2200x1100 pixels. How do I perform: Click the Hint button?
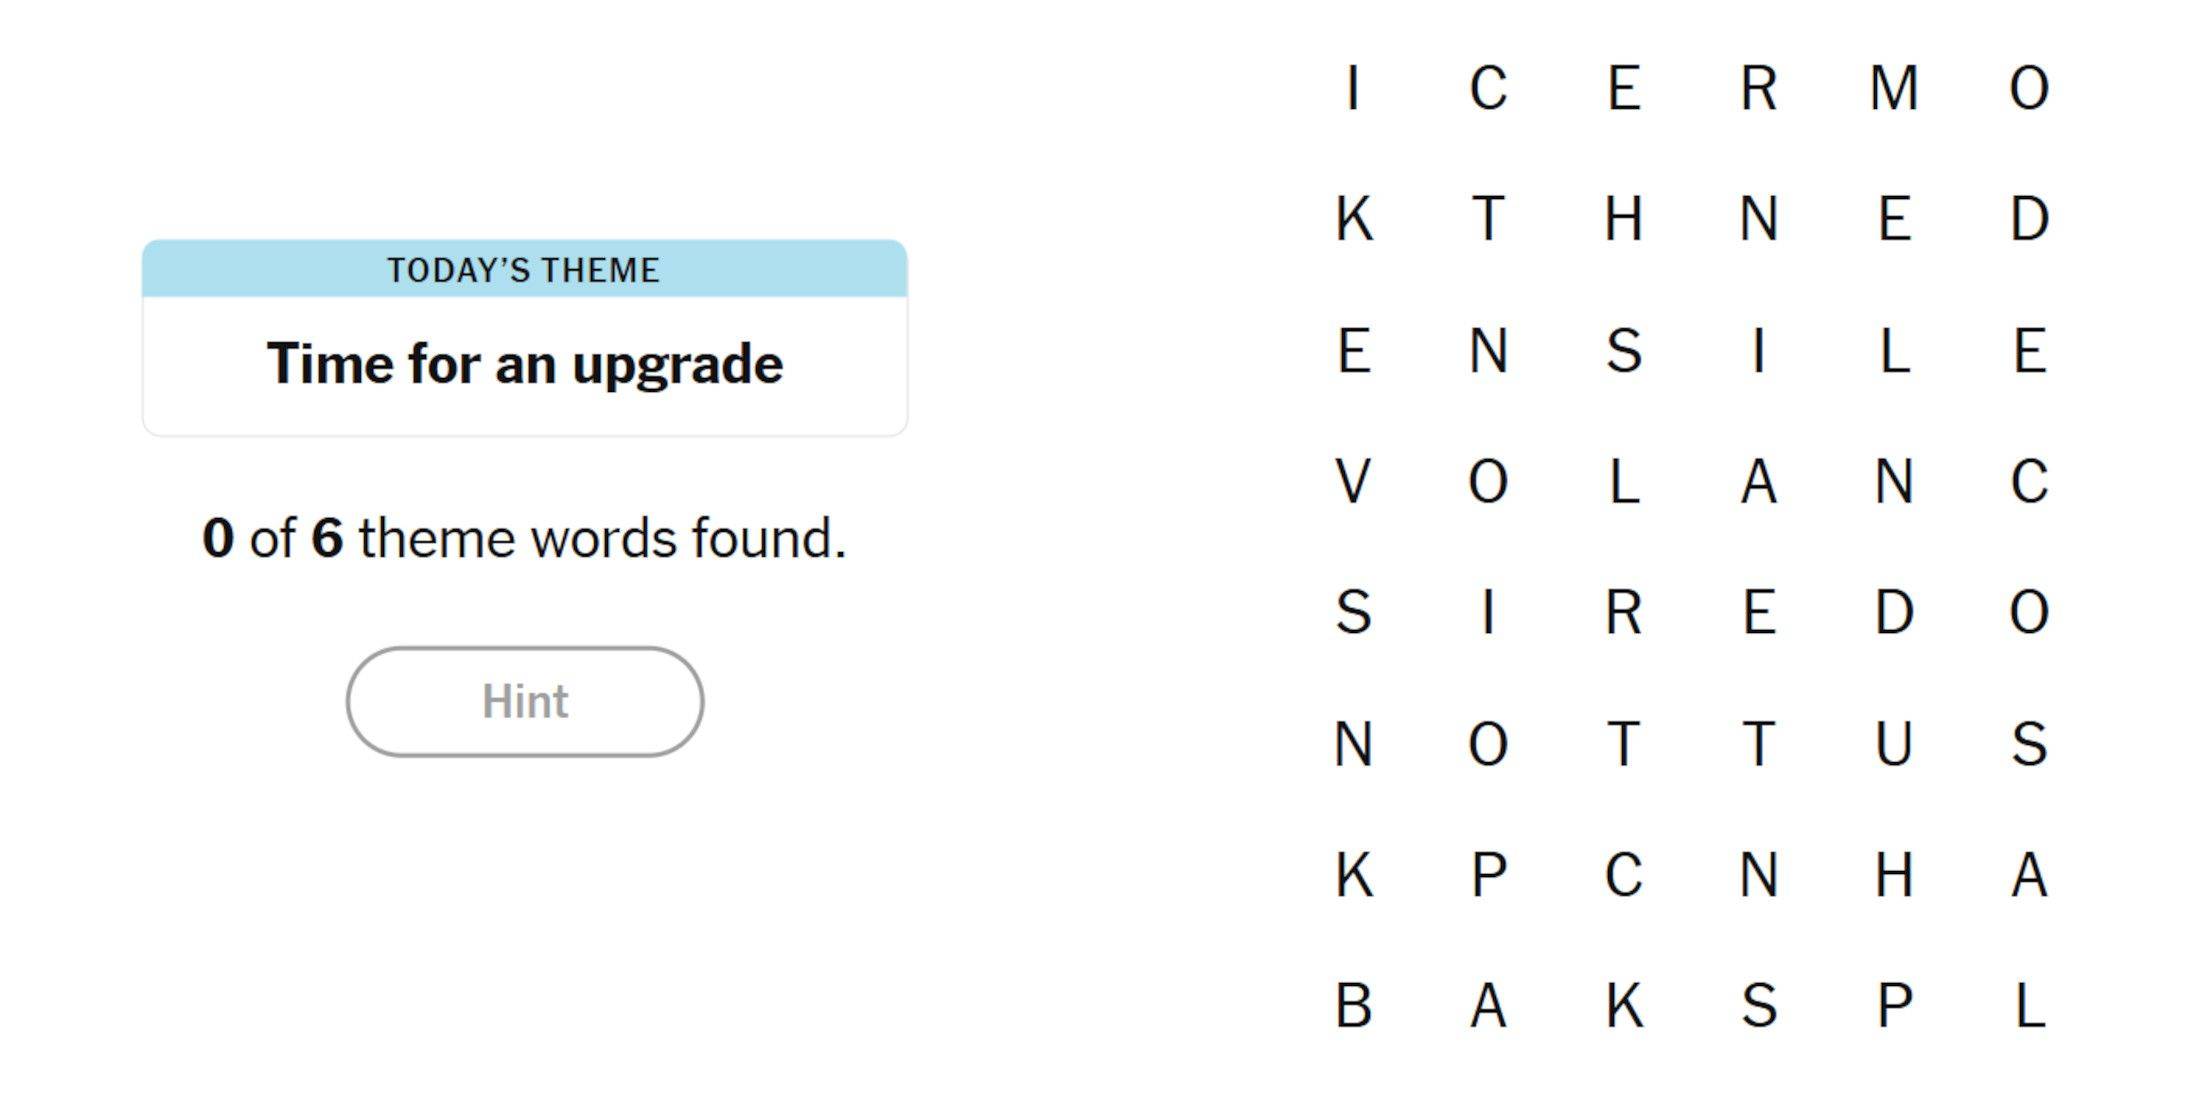(525, 700)
